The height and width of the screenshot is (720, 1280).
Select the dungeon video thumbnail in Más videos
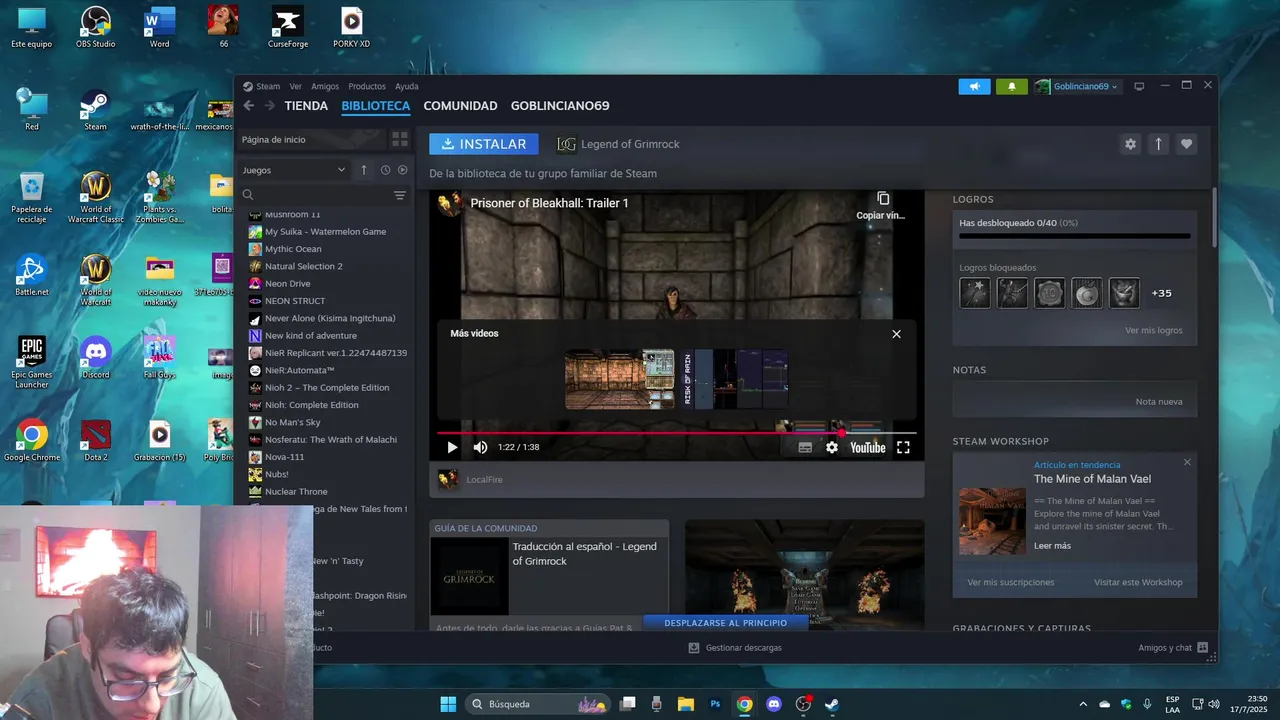(x=620, y=379)
